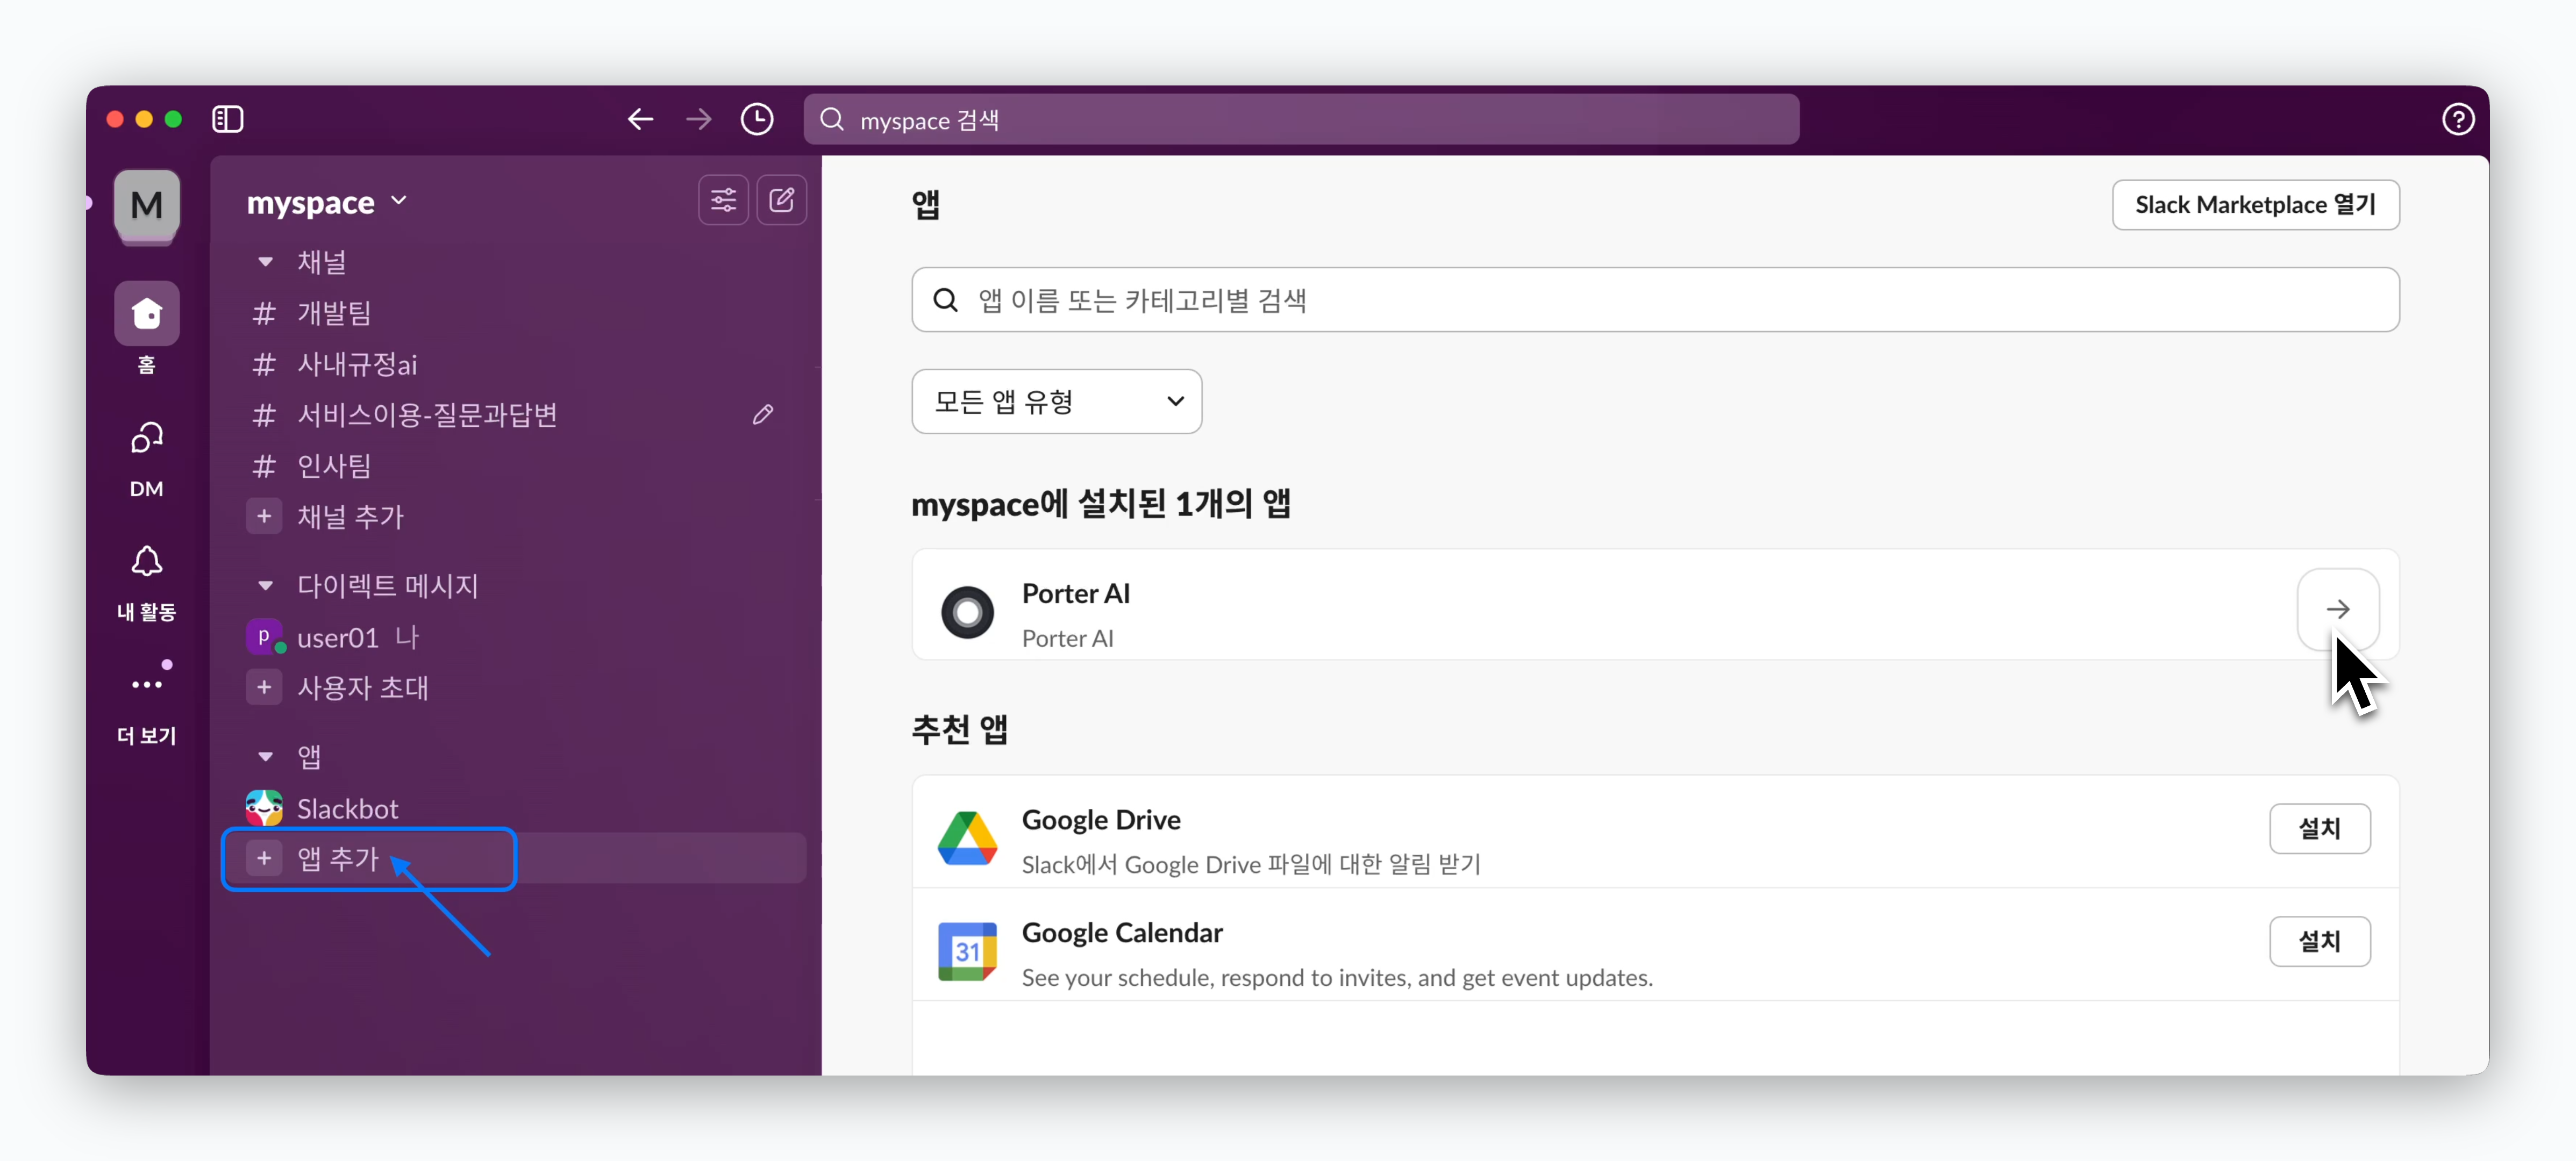Click the hash icon of 개발팀
Screen dimensions: 2576x1161
pyautogui.click(x=264, y=314)
